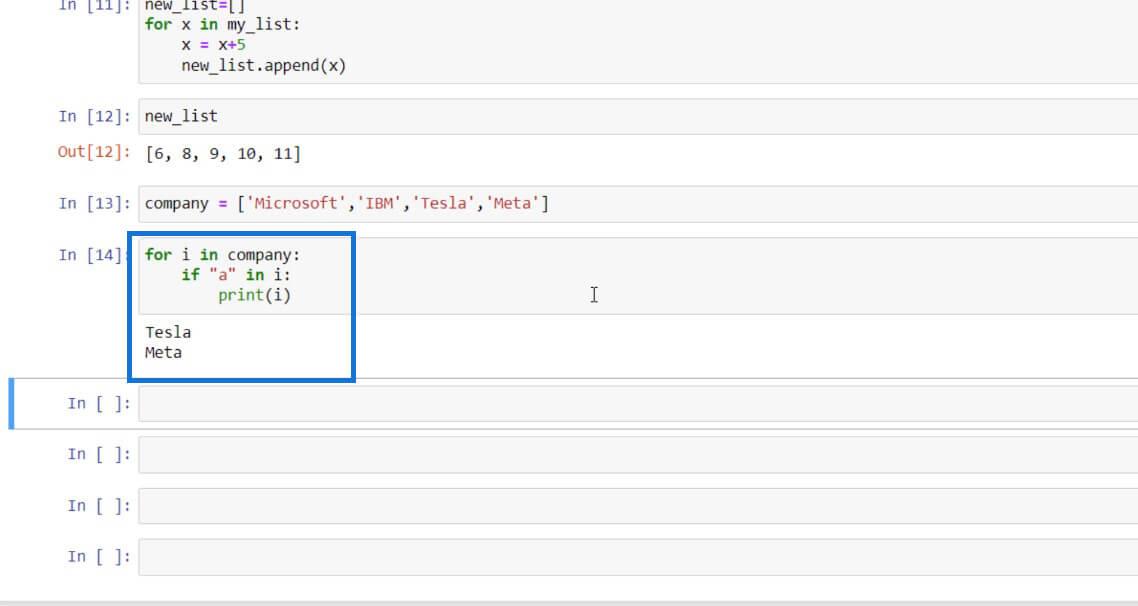Screen dimensions: 1138x606
Task: Select the last empty code cell
Action: point(600,557)
